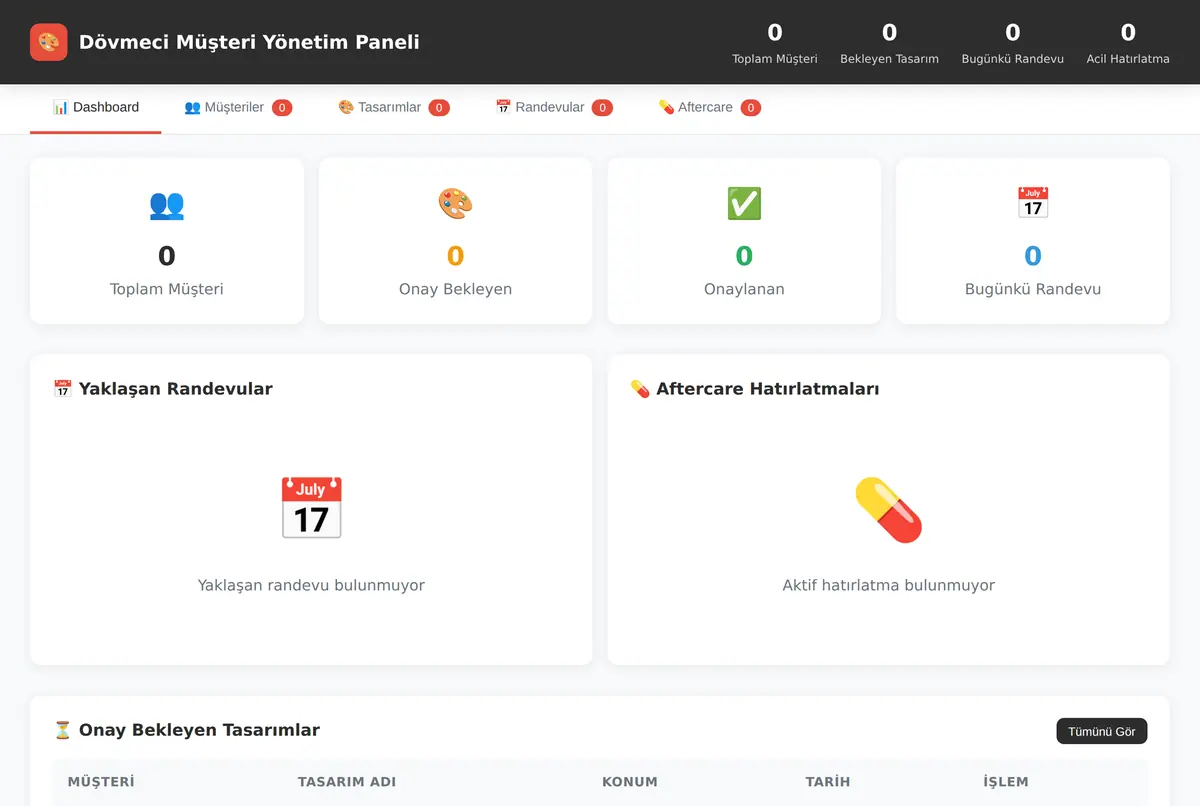Screen dimensions: 1200x806
Task: Click the Dövmeci Müşteri Yönetim Paneli title
Action: pyautogui.click(x=249, y=42)
